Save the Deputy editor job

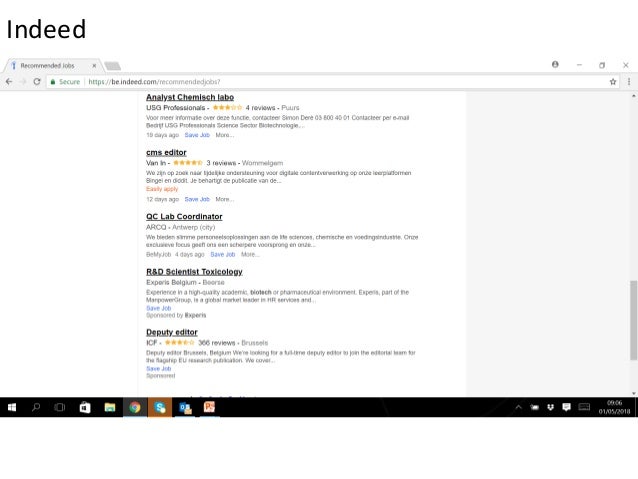[159, 369]
